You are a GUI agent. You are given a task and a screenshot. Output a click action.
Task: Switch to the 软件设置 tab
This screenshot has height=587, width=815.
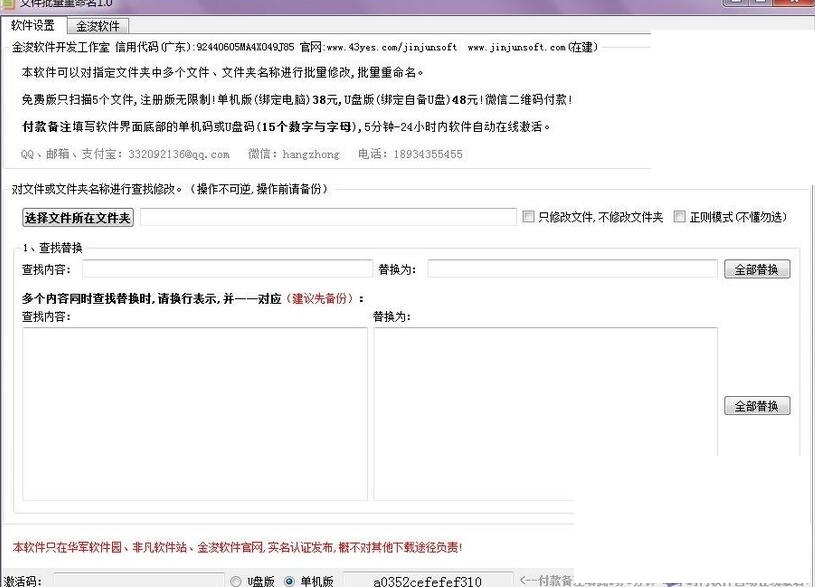click(33, 25)
